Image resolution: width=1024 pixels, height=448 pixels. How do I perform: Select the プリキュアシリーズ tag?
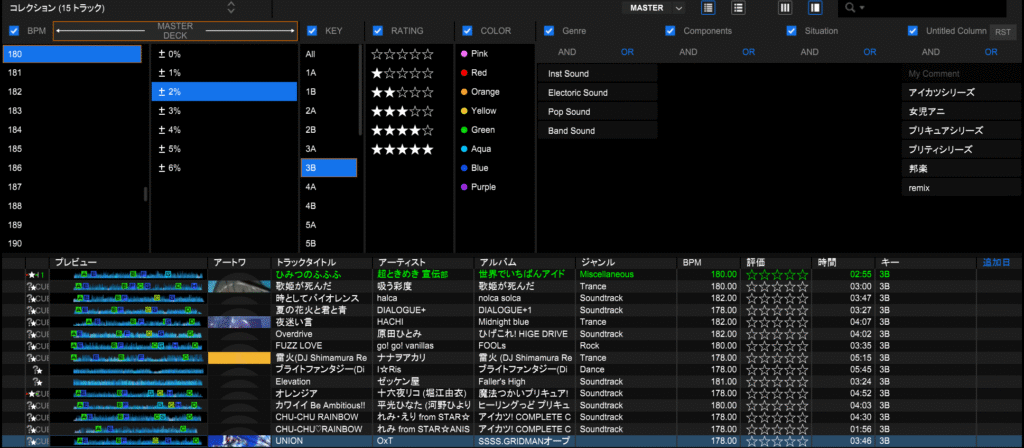pyautogui.click(x=961, y=131)
